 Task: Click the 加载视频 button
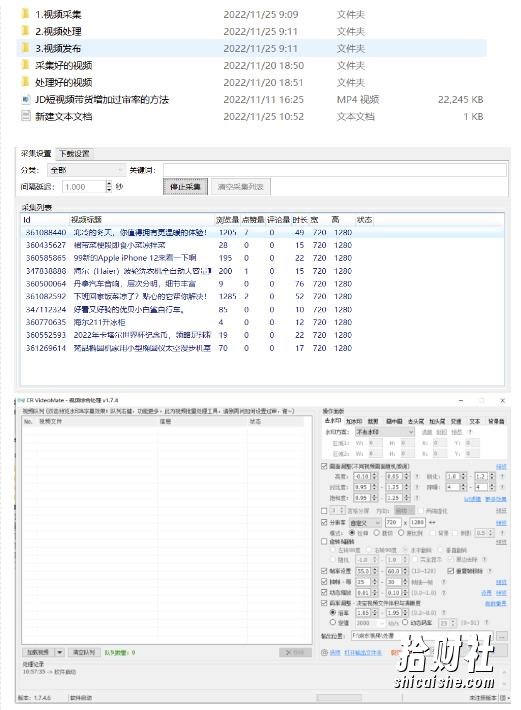pyautogui.click(x=38, y=652)
